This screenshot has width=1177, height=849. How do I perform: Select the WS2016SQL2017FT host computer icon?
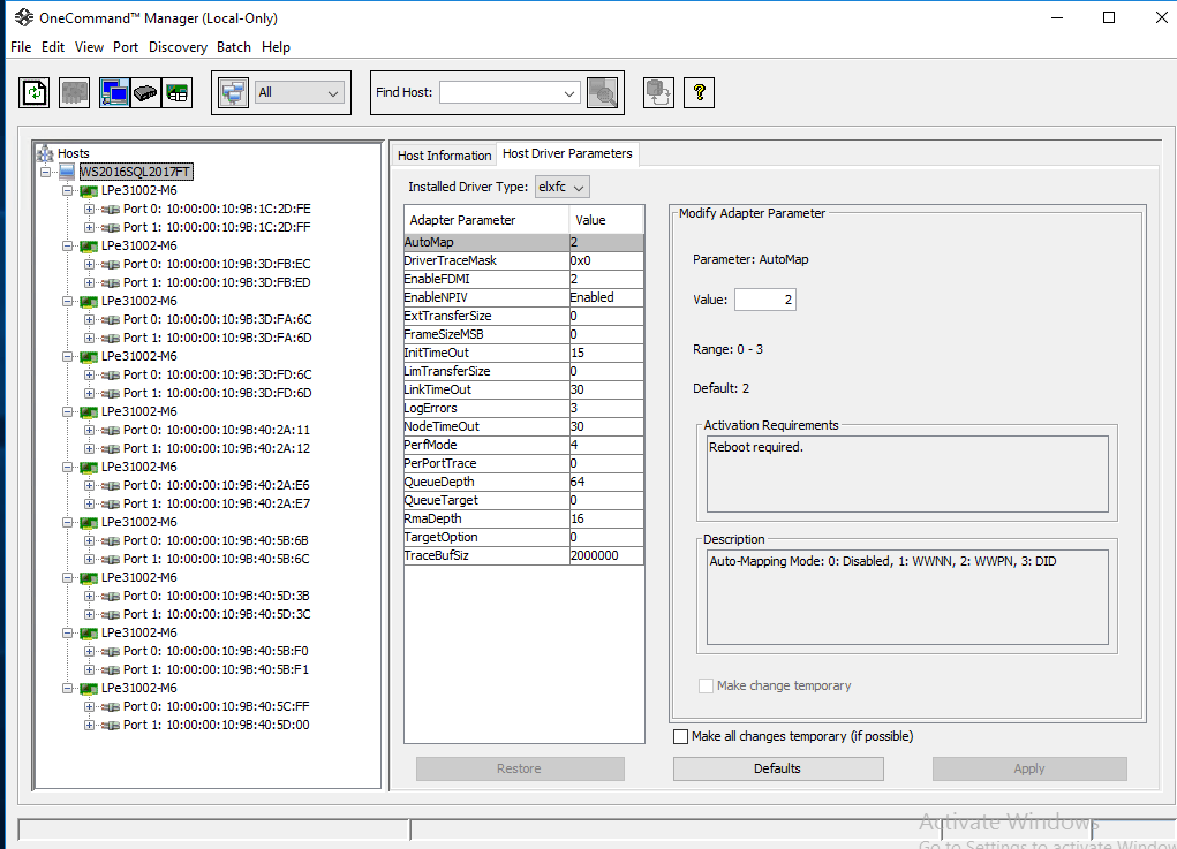[x=65, y=171]
